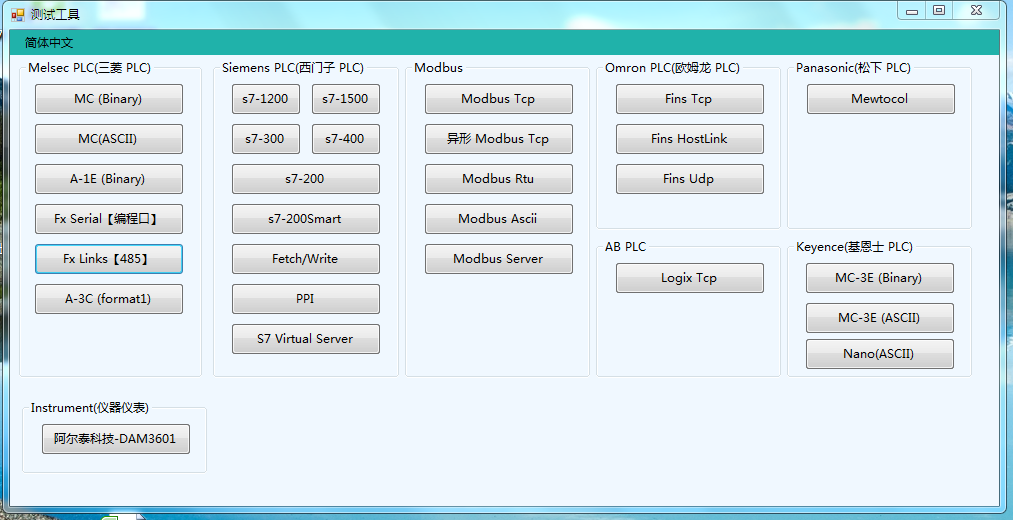Open the Mewtocol Panasonic test
Image resolution: width=1013 pixels, height=520 pixels.
pyautogui.click(x=880, y=99)
